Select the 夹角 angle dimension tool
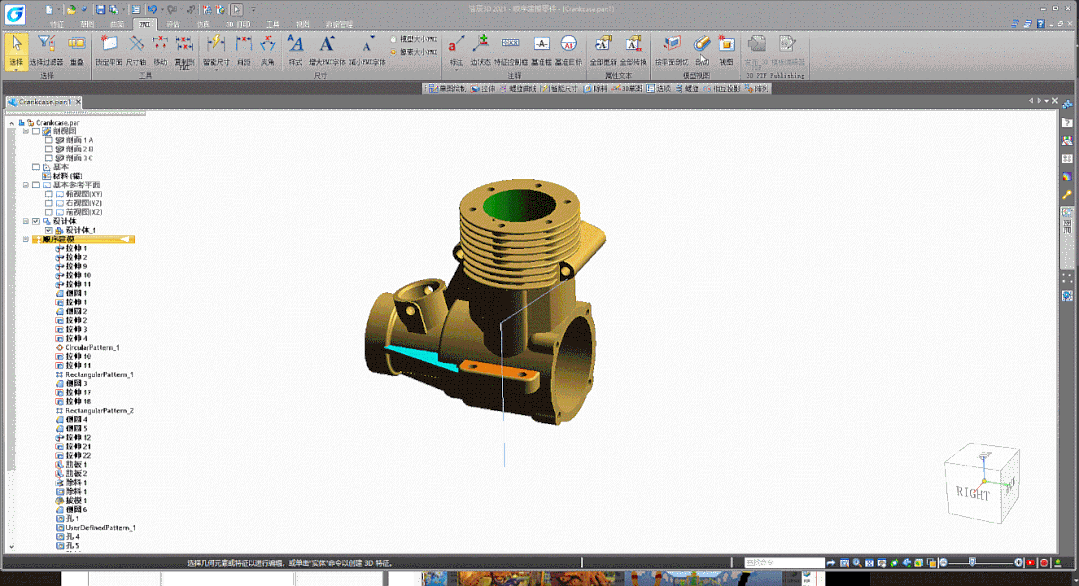This screenshot has height=586, width=1079. (268, 50)
